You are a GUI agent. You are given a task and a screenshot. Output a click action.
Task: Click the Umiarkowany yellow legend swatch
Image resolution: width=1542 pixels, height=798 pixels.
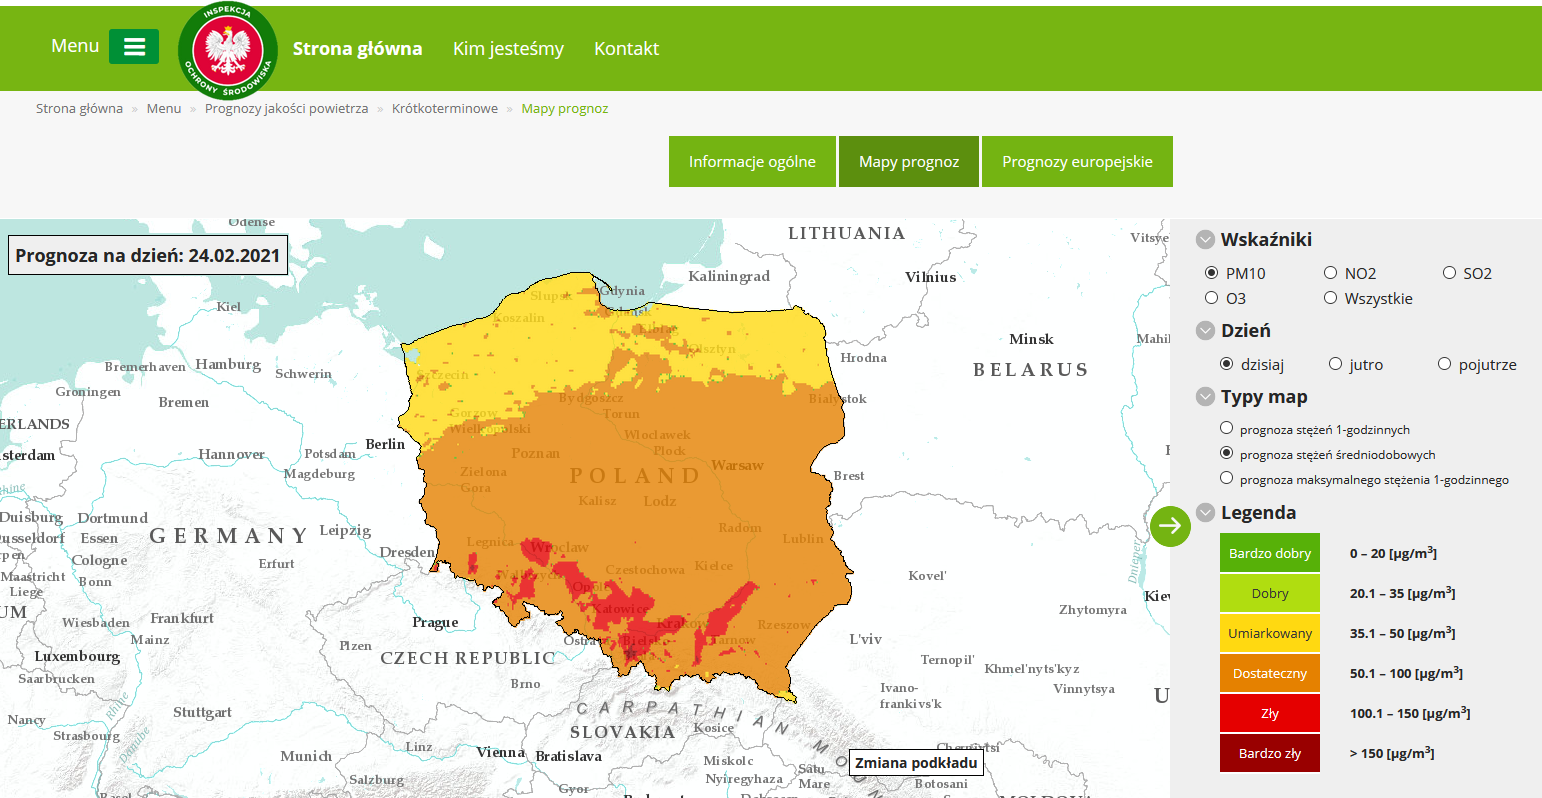pyautogui.click(x=1270, y=633)
